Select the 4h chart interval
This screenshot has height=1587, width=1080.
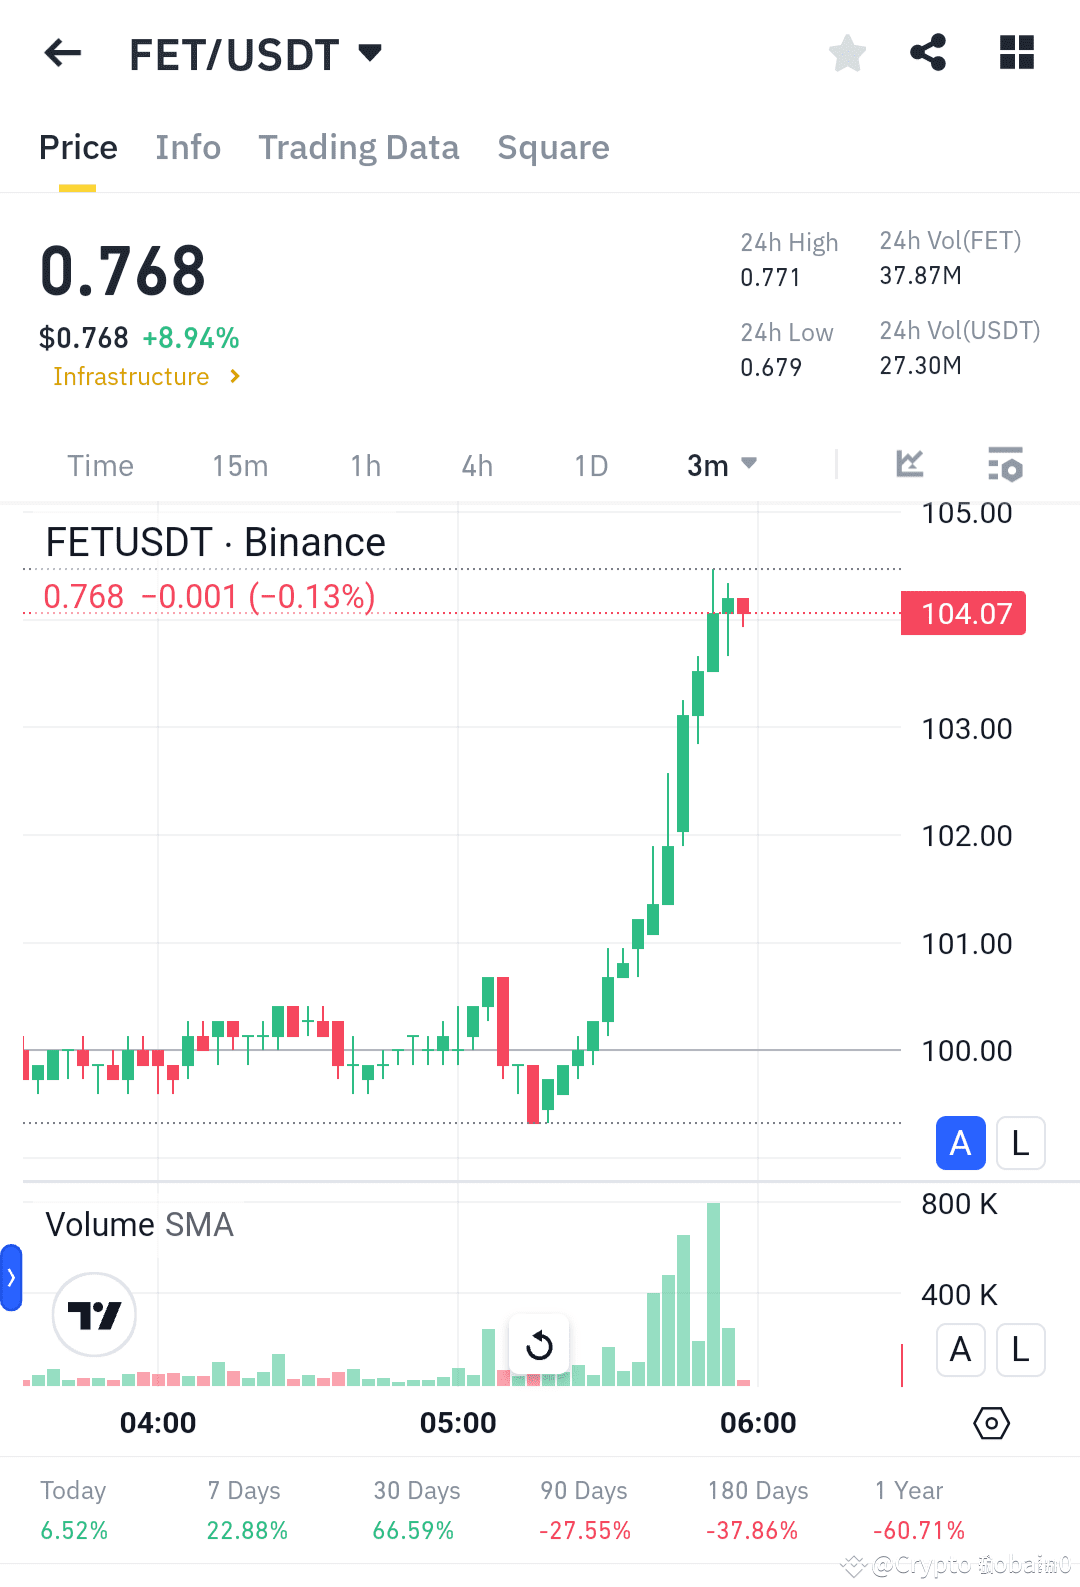point(477,466)
